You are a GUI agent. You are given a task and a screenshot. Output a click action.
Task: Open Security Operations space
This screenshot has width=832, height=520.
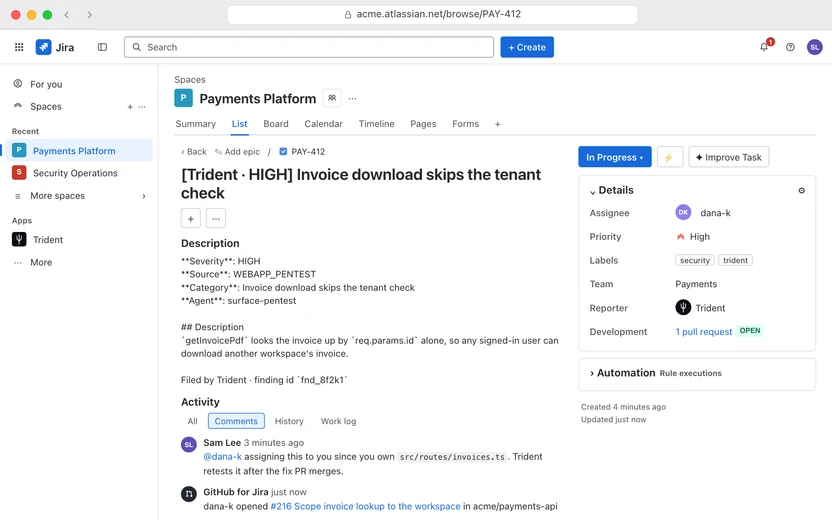pos(79,173)
